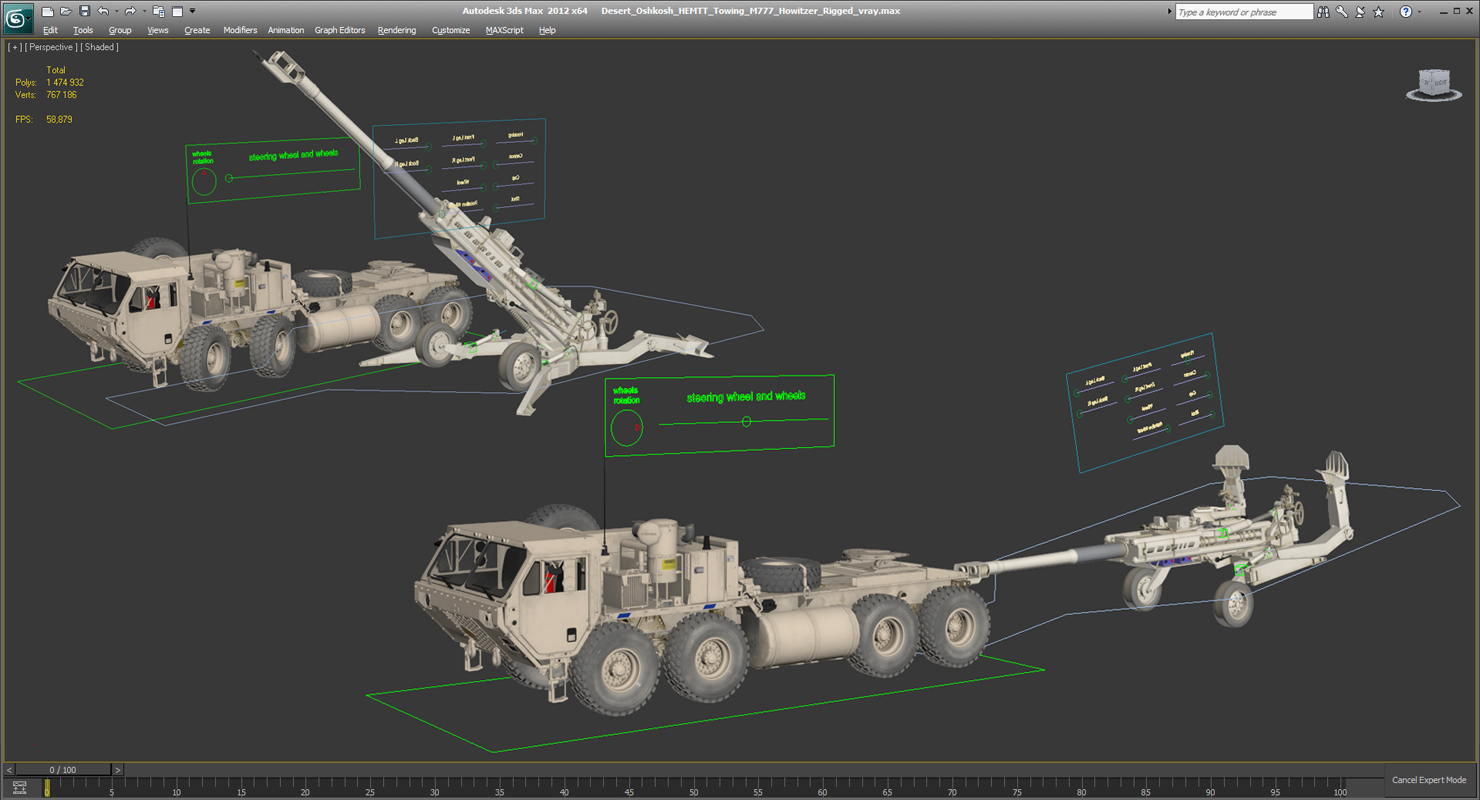
Task: Click the time slider showing 0 / 100
Action: pyautogui.click(x=62, y=770)
